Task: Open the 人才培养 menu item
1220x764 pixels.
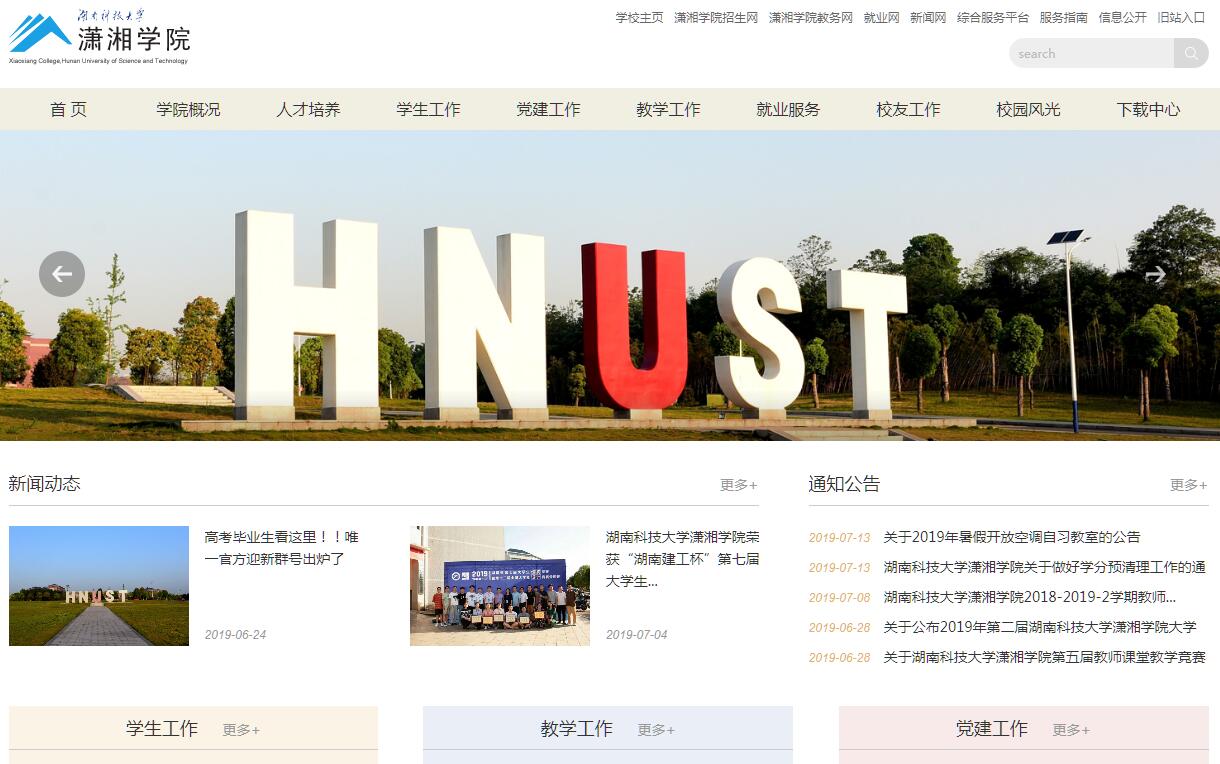Action: pos(308,110)
